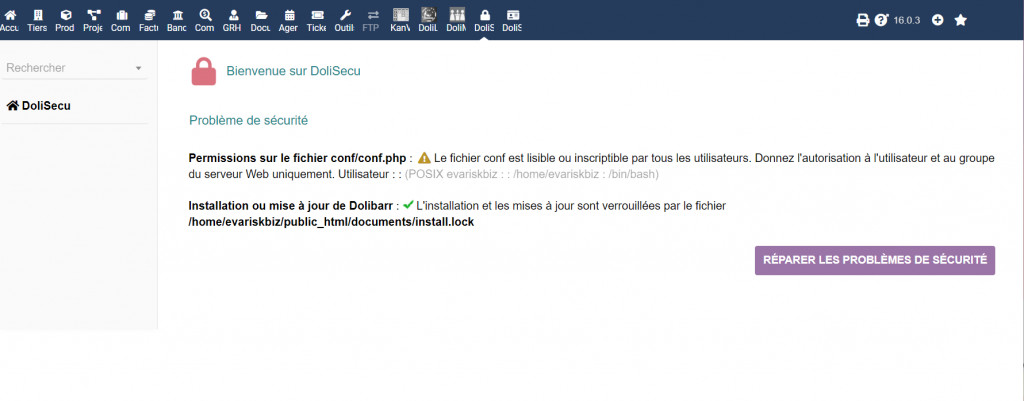Open the Facturation coins icon menu
The height and width of the screenshot is (401, 1024).
(x=149, y=20)
